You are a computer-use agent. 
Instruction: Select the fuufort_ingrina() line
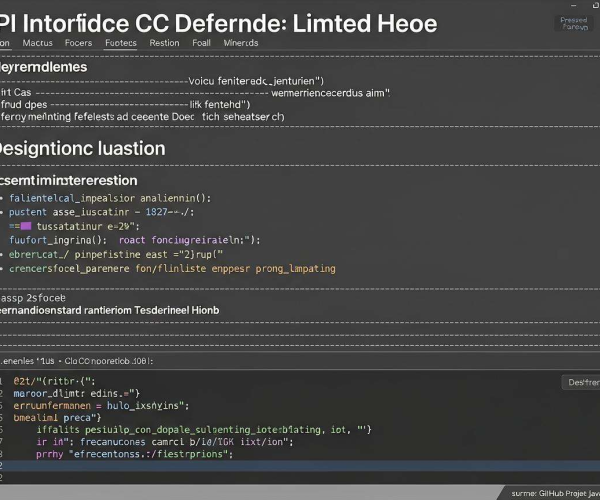(x=135, y=240)
